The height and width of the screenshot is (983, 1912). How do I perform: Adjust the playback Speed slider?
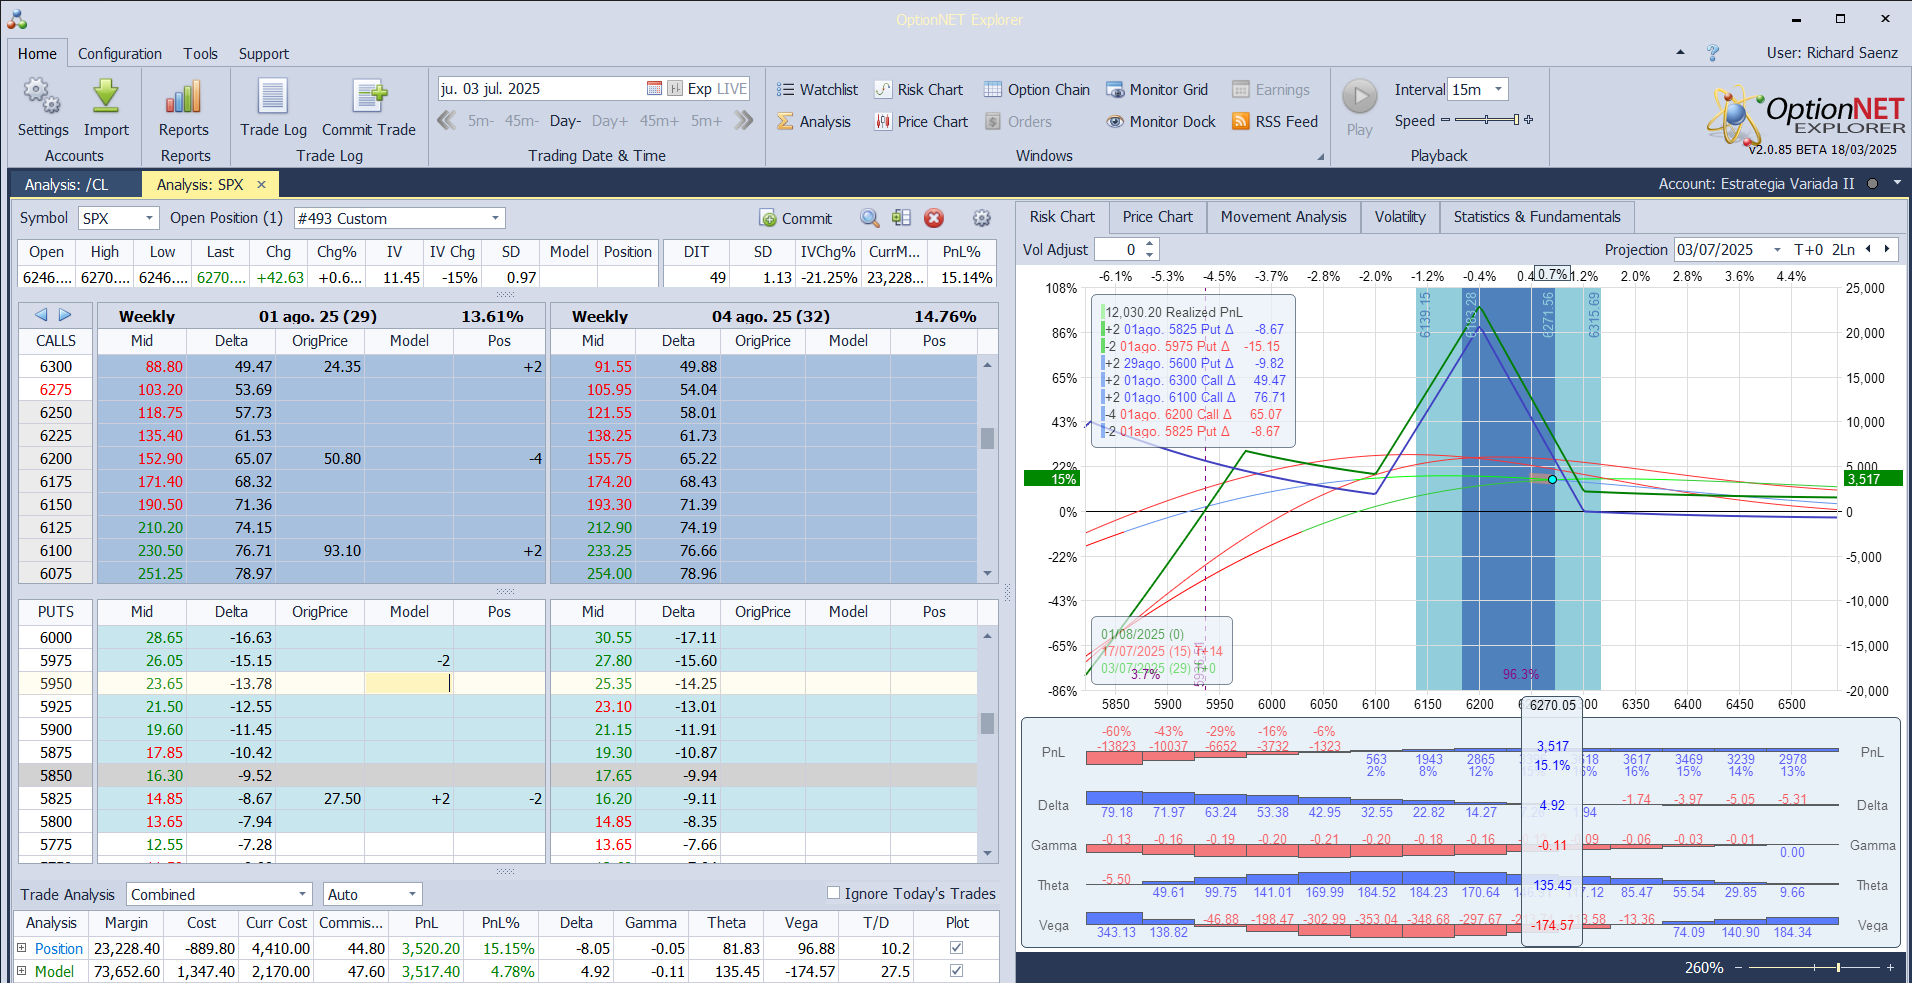point(1487,120)
